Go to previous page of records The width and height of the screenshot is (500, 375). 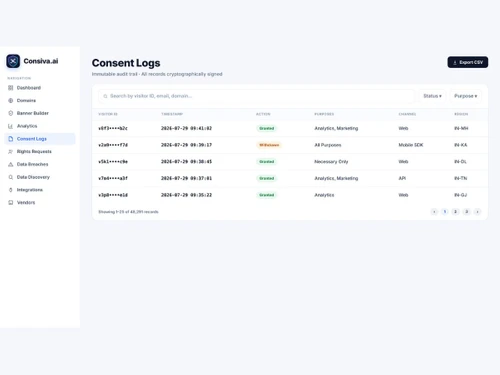click(x=434, y=212)
